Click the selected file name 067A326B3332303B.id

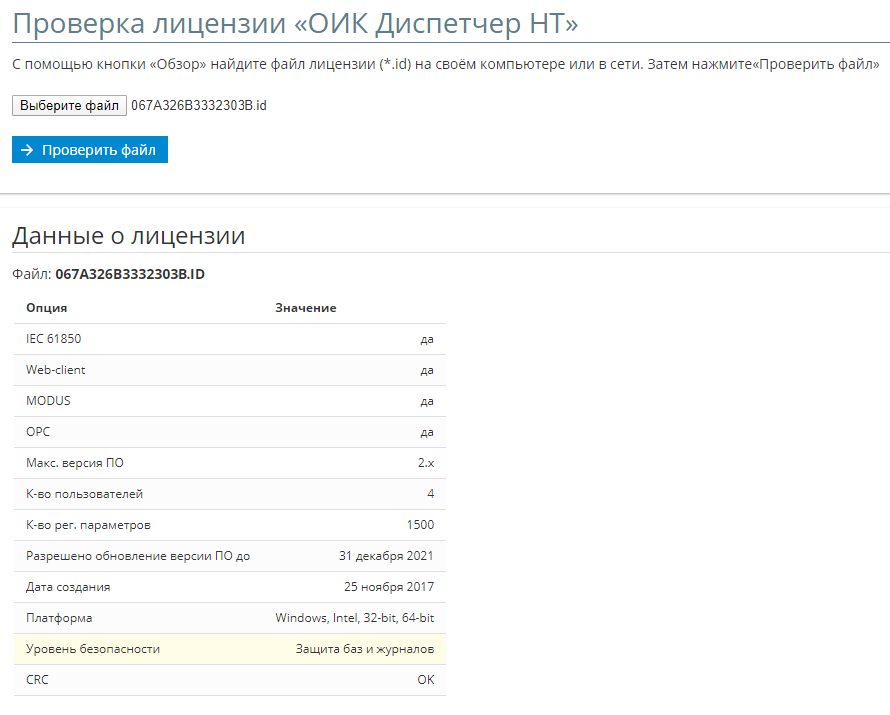pos(198,106)
